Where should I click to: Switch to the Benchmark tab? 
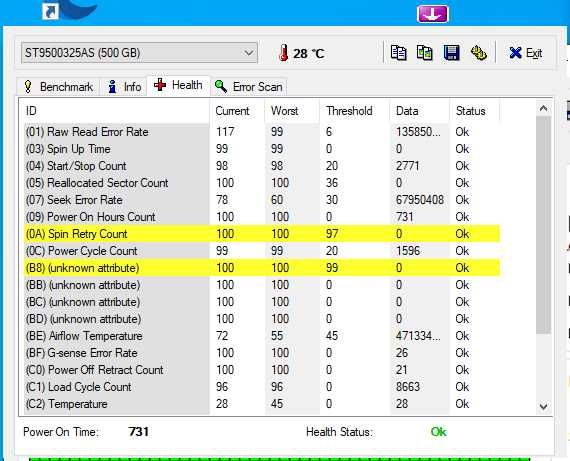(59, 87)
